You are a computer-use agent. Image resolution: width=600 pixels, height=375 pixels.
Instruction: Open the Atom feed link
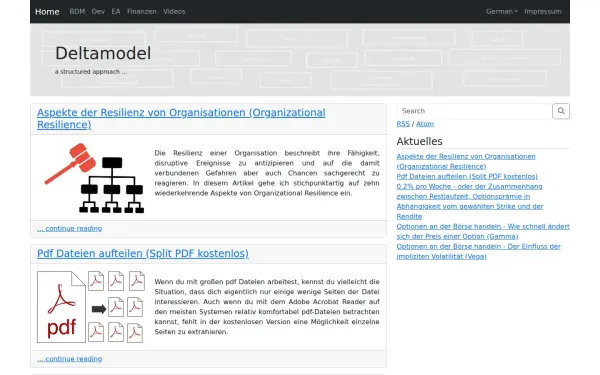point(425,124)
